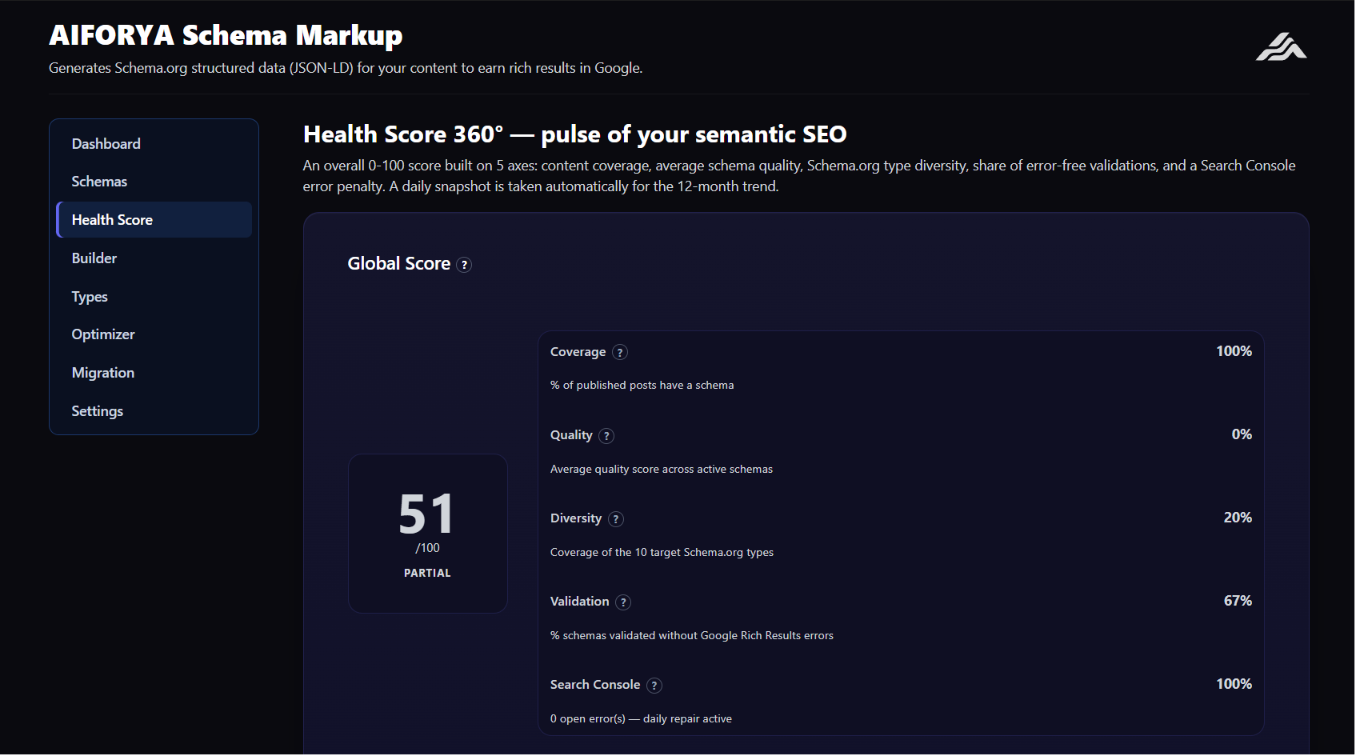
Task: Open the Settings page
Action: 154,411
